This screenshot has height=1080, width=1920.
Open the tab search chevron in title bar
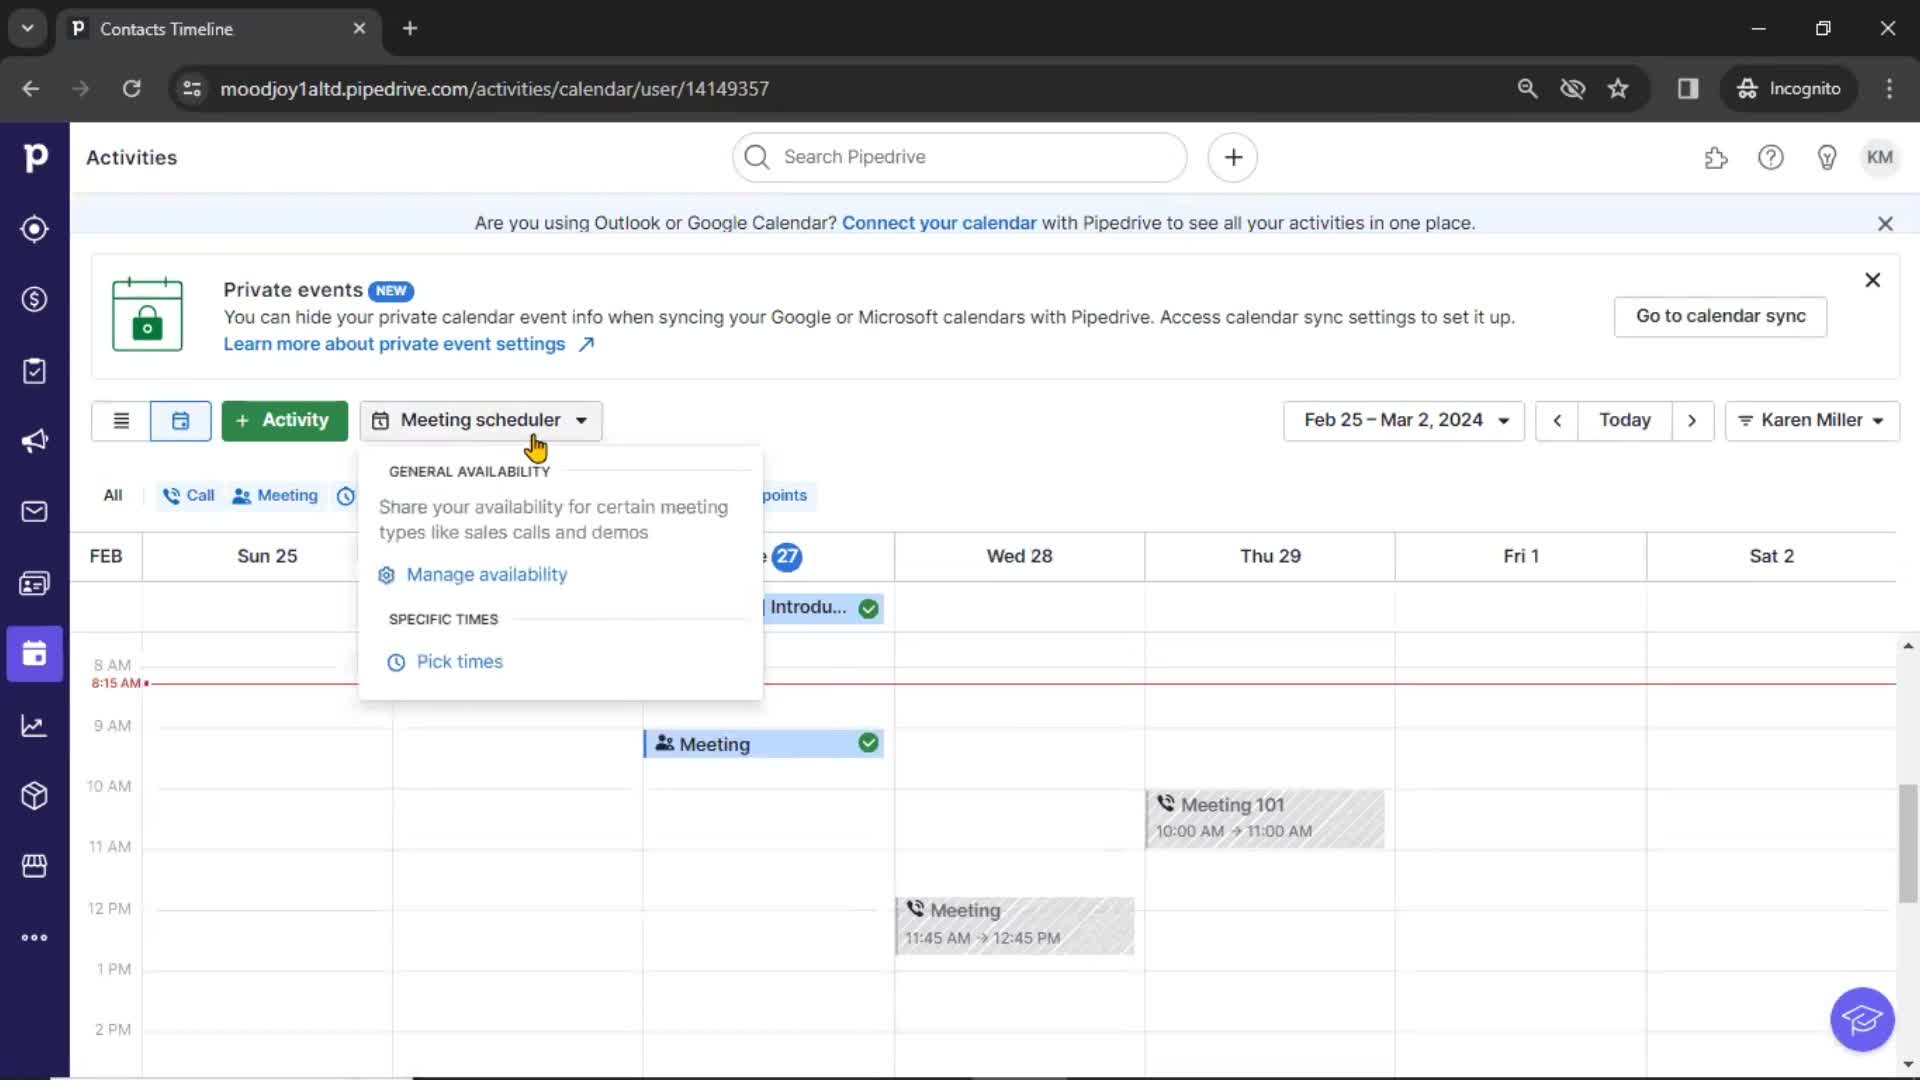coord(28,29)
